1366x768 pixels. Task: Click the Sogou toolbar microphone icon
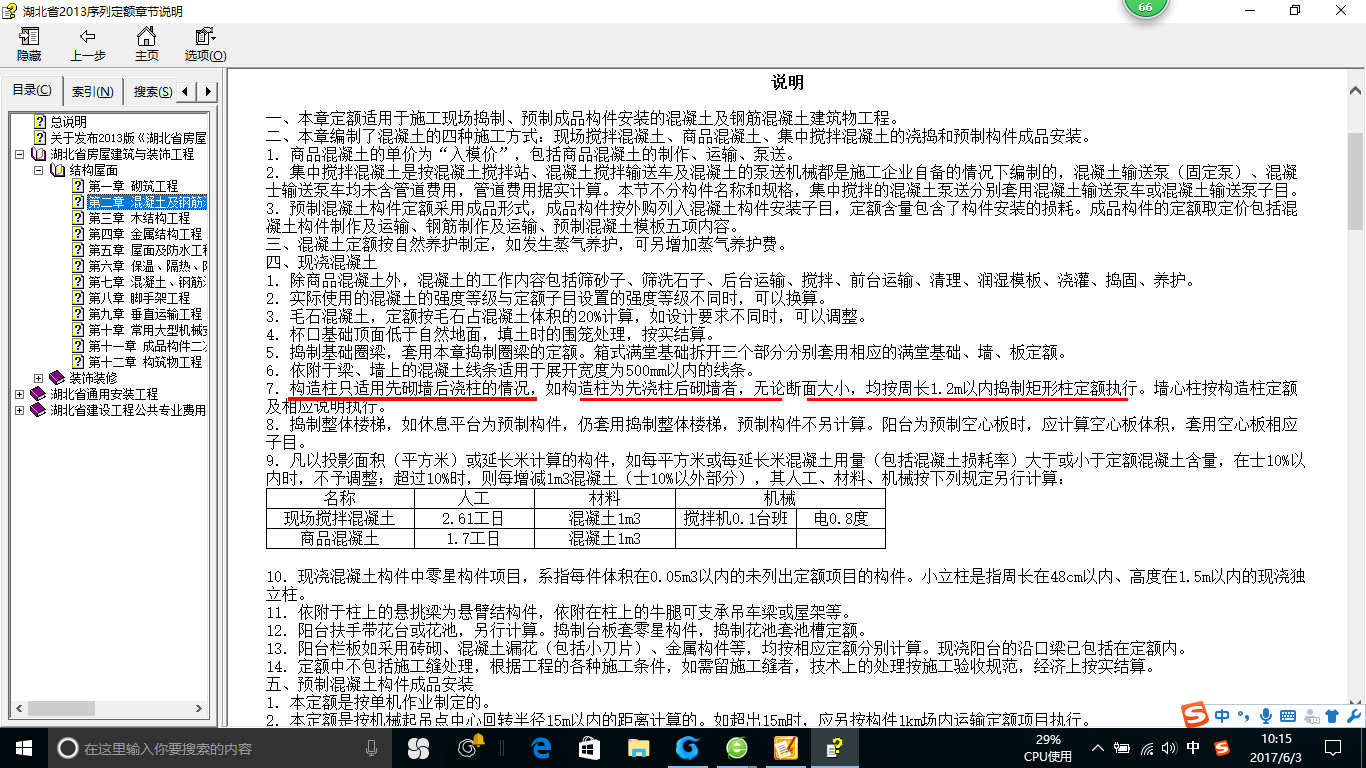coord(1266,716)
